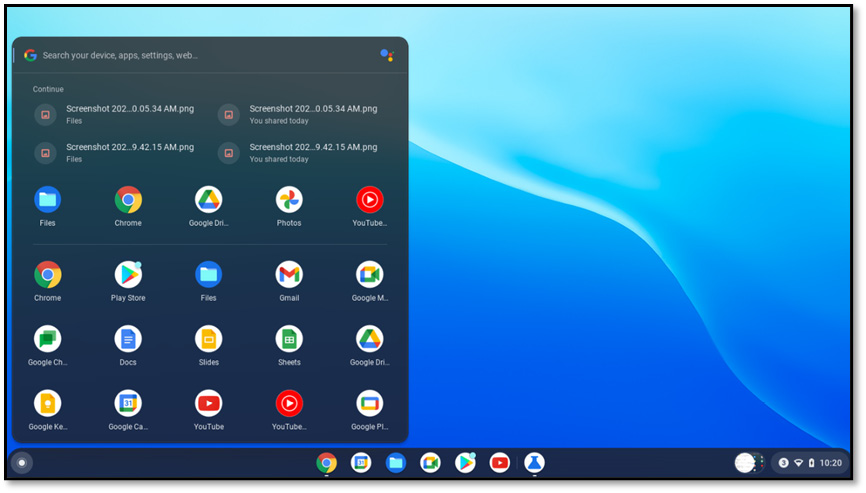
Task: Open the Gmail app
Action: (x=289, y=282)
